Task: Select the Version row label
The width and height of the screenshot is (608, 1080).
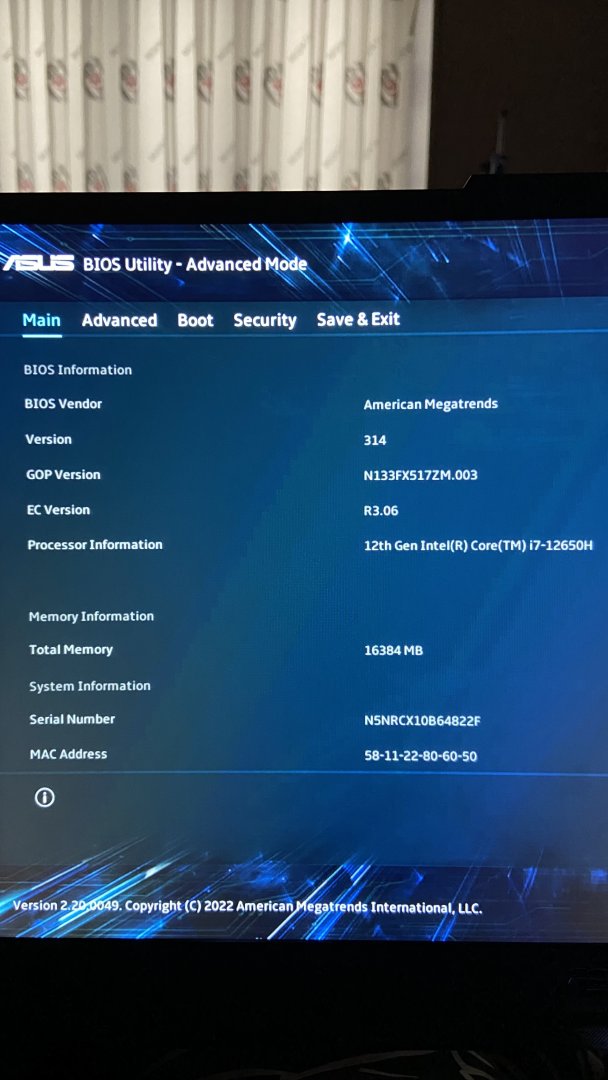Action: tap(48, 439)
